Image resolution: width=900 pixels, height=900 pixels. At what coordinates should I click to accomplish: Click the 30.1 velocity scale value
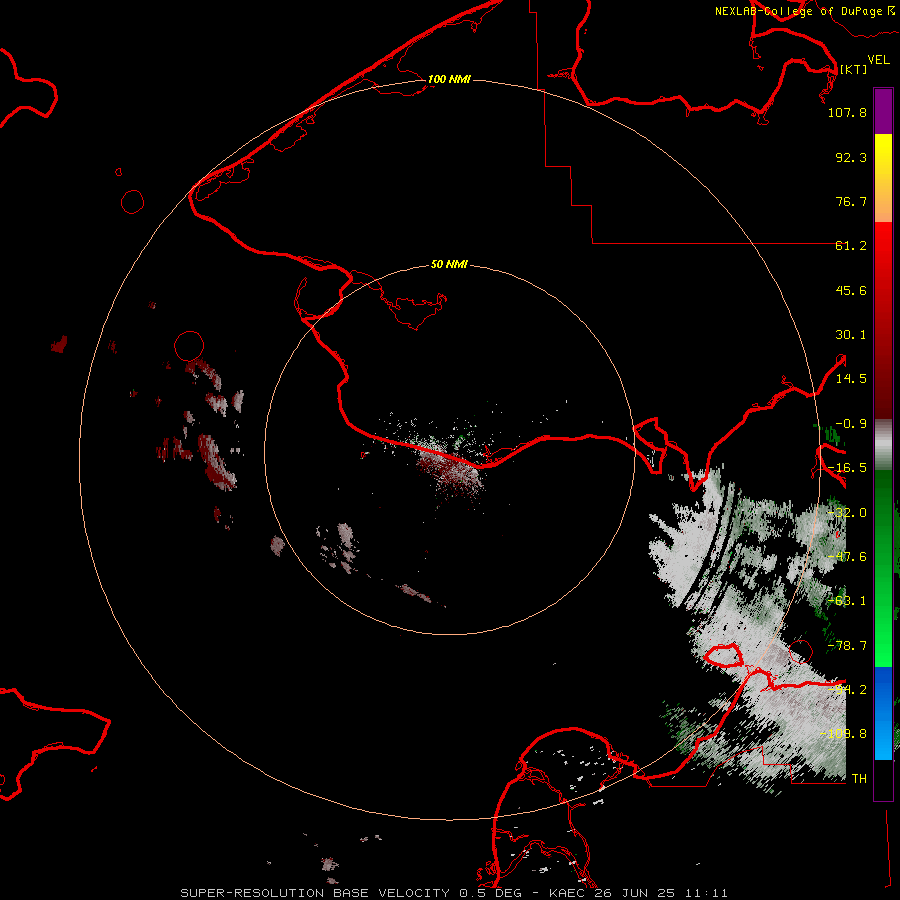tap(851, 335)
